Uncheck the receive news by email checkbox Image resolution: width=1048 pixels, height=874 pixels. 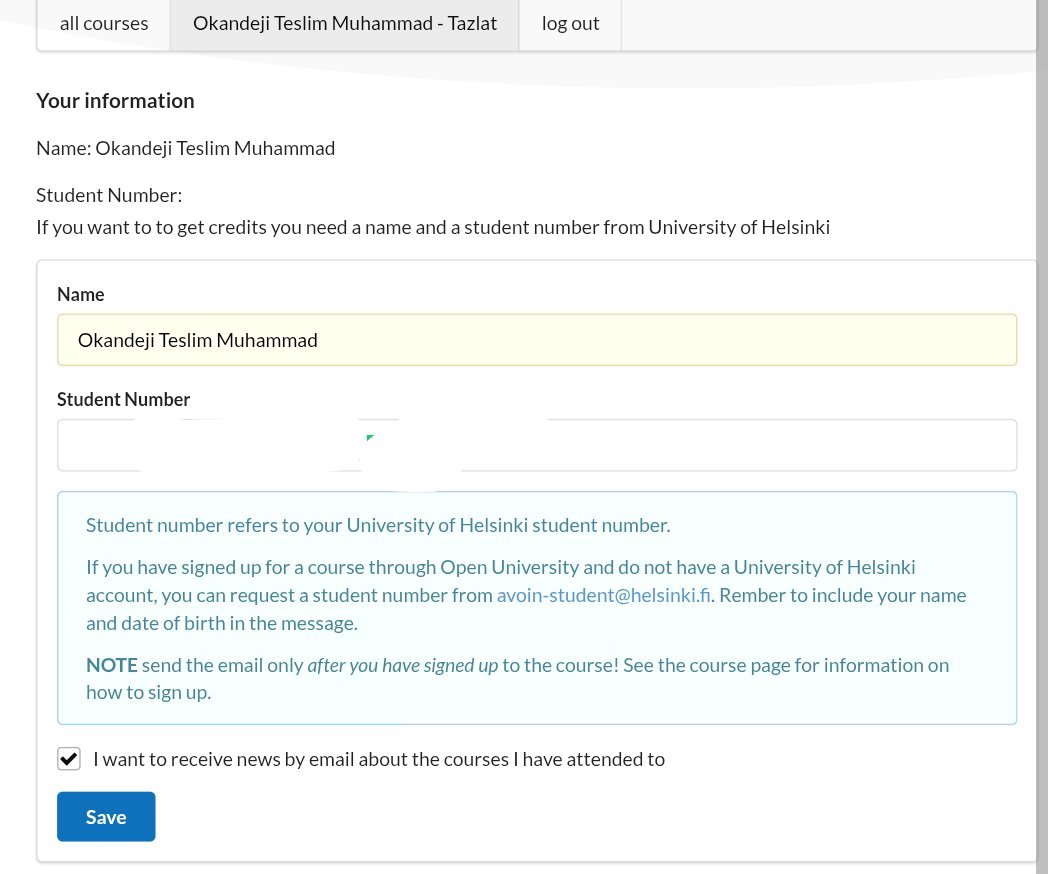click(69, 759)
